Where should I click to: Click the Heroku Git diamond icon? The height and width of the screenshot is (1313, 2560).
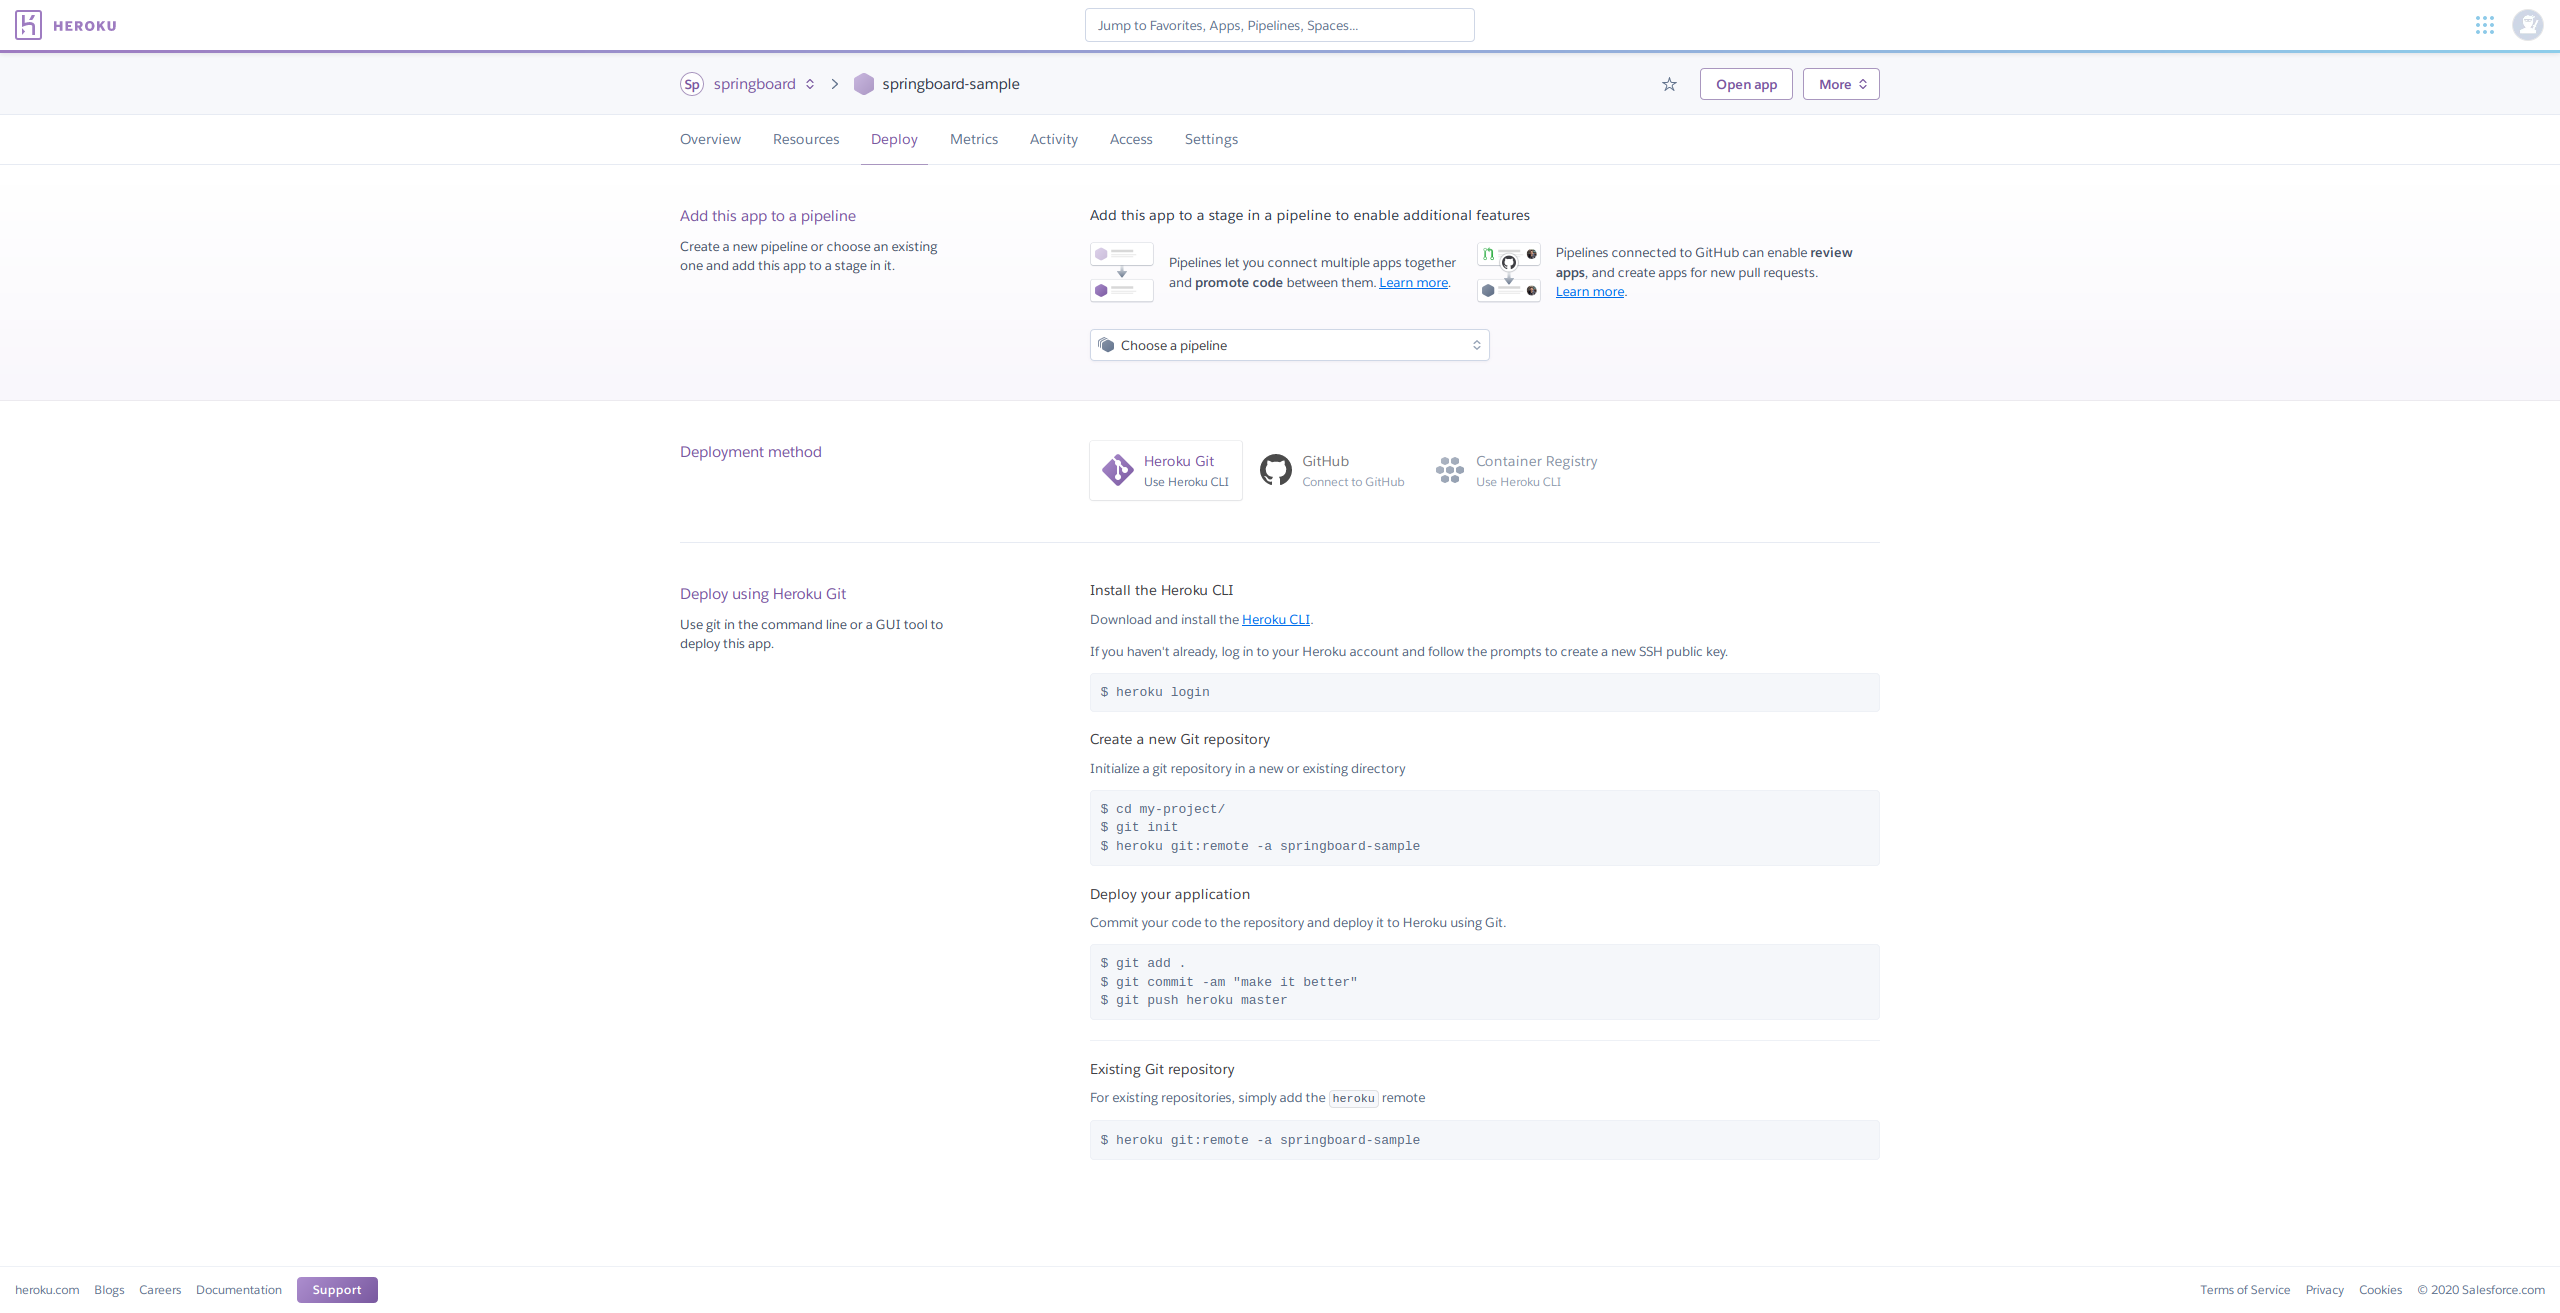tap(1117, 470)
